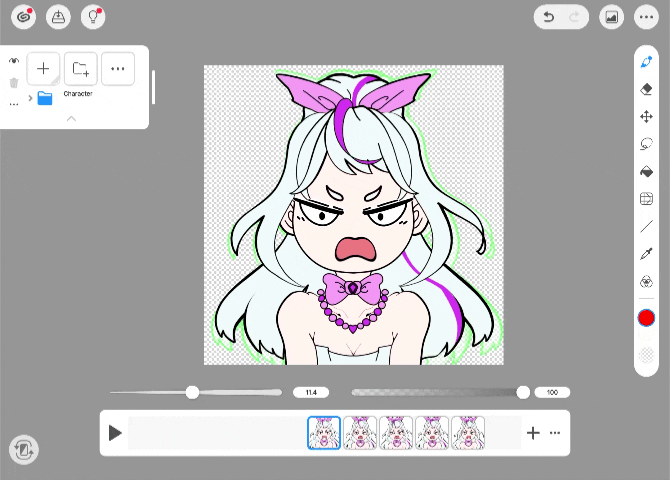Open the symmetry guide tool icon

(x=646, y=282)
